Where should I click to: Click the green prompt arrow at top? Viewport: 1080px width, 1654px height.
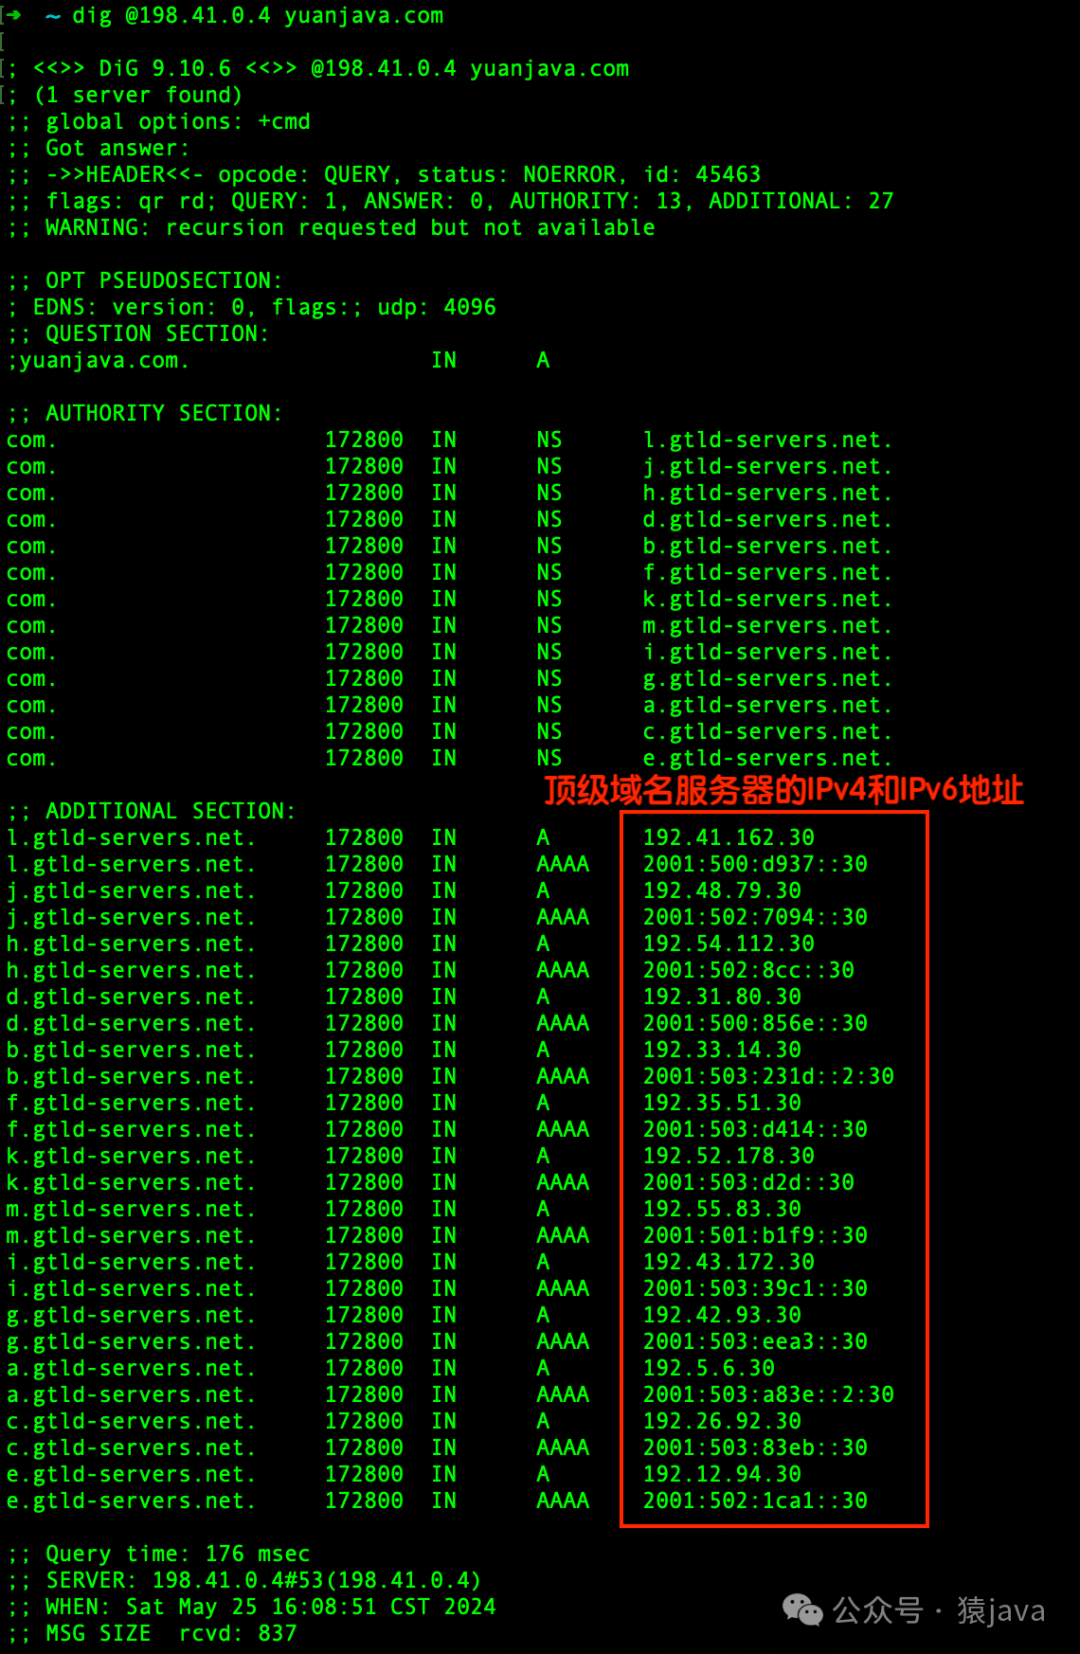coord(14,16)
